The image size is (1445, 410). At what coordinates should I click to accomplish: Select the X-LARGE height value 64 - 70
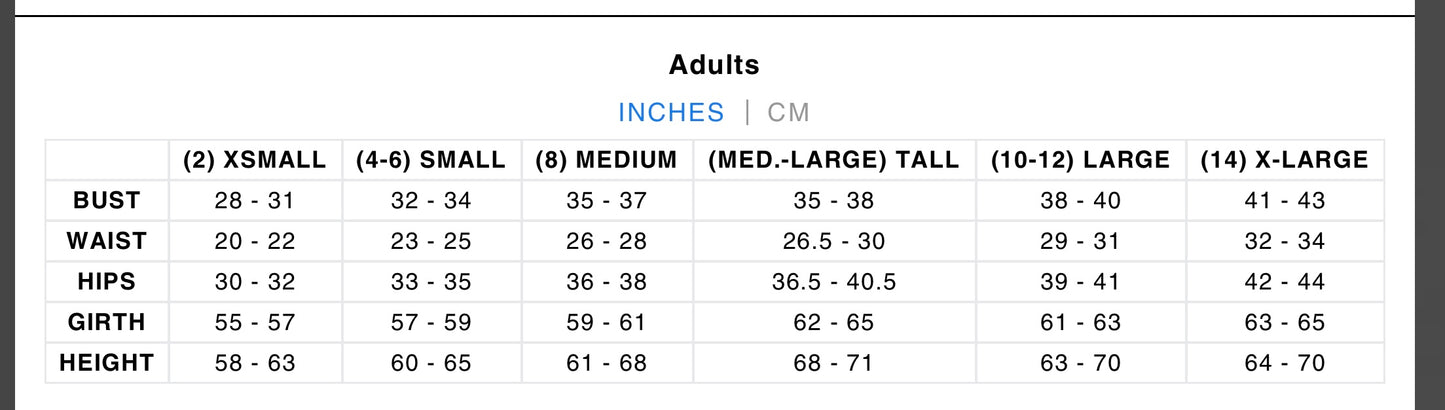(1284, 362)
